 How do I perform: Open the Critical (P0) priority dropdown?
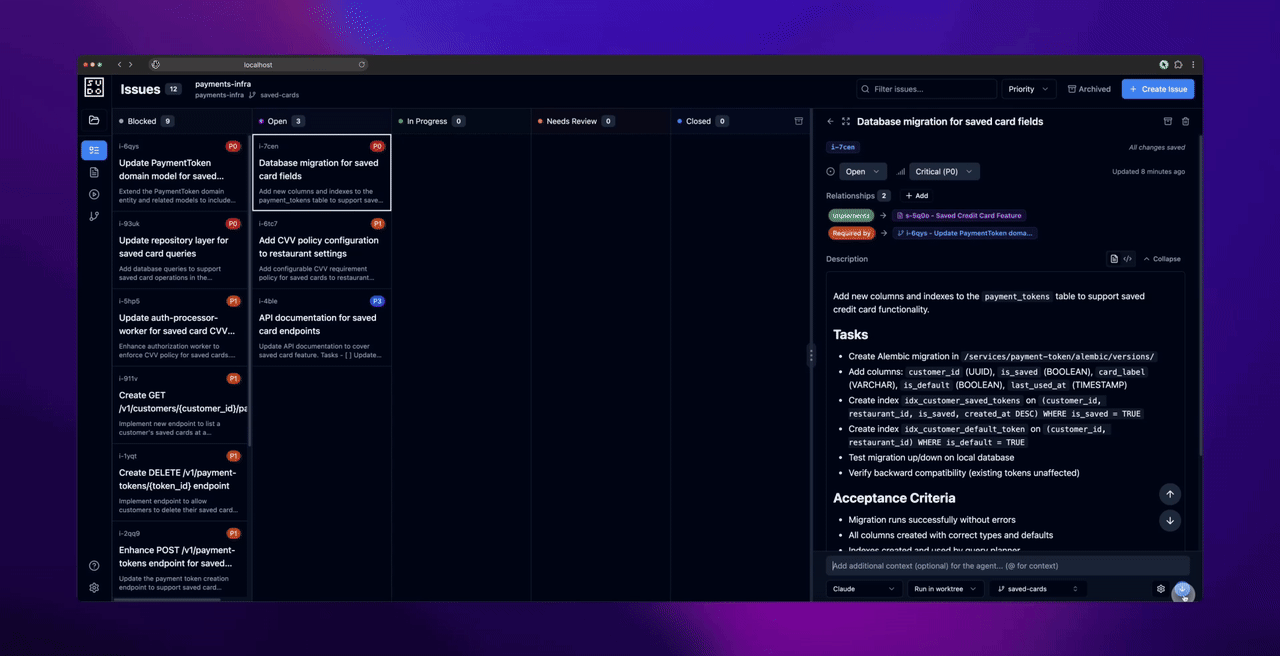(x=944, y=172)
